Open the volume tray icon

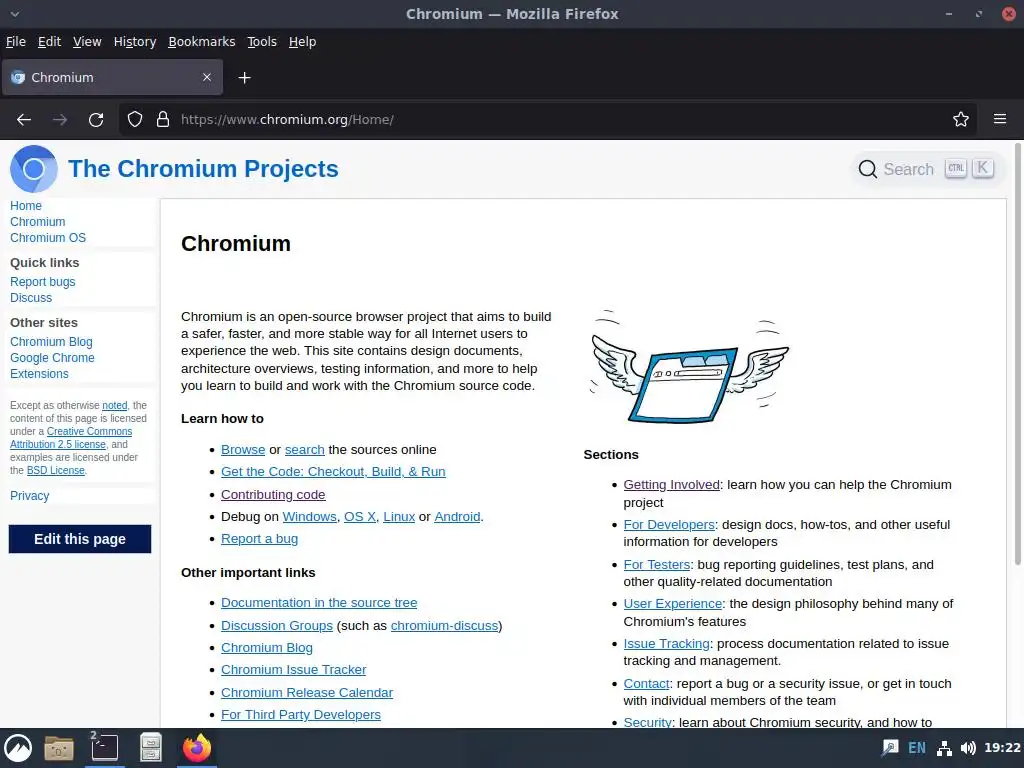tap(968, 748)
